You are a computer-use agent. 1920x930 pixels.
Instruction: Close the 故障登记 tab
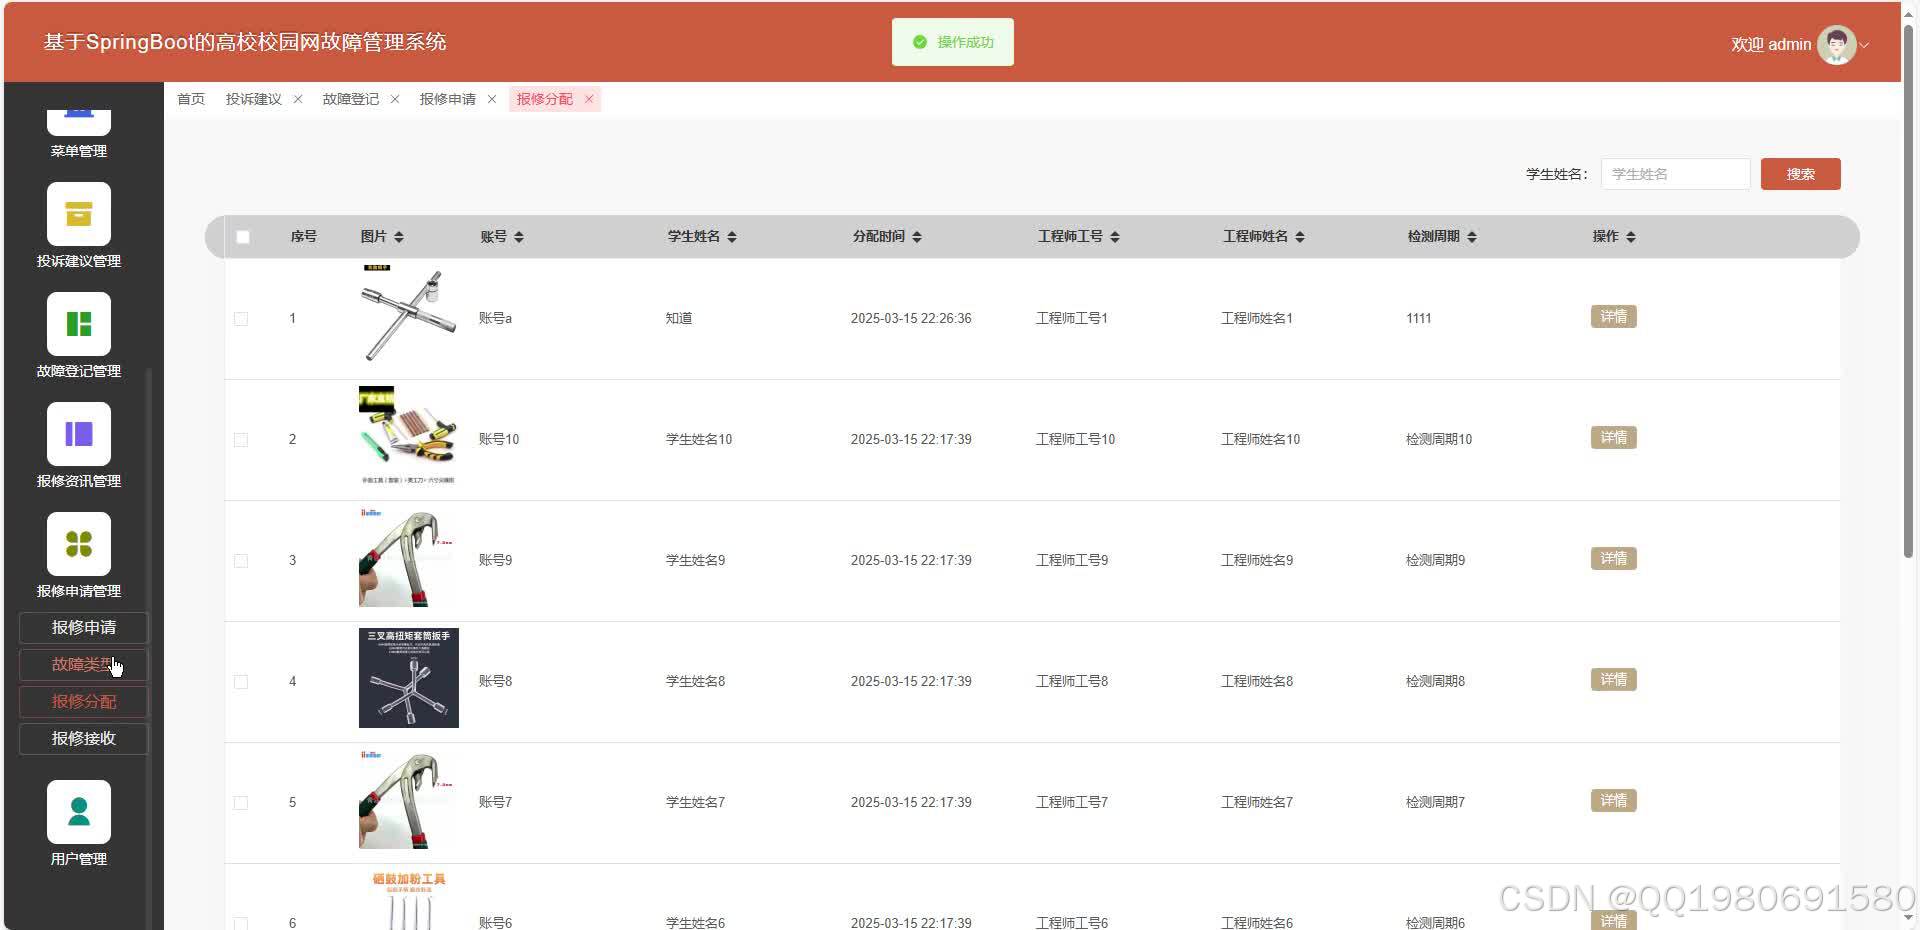[395, 99]
